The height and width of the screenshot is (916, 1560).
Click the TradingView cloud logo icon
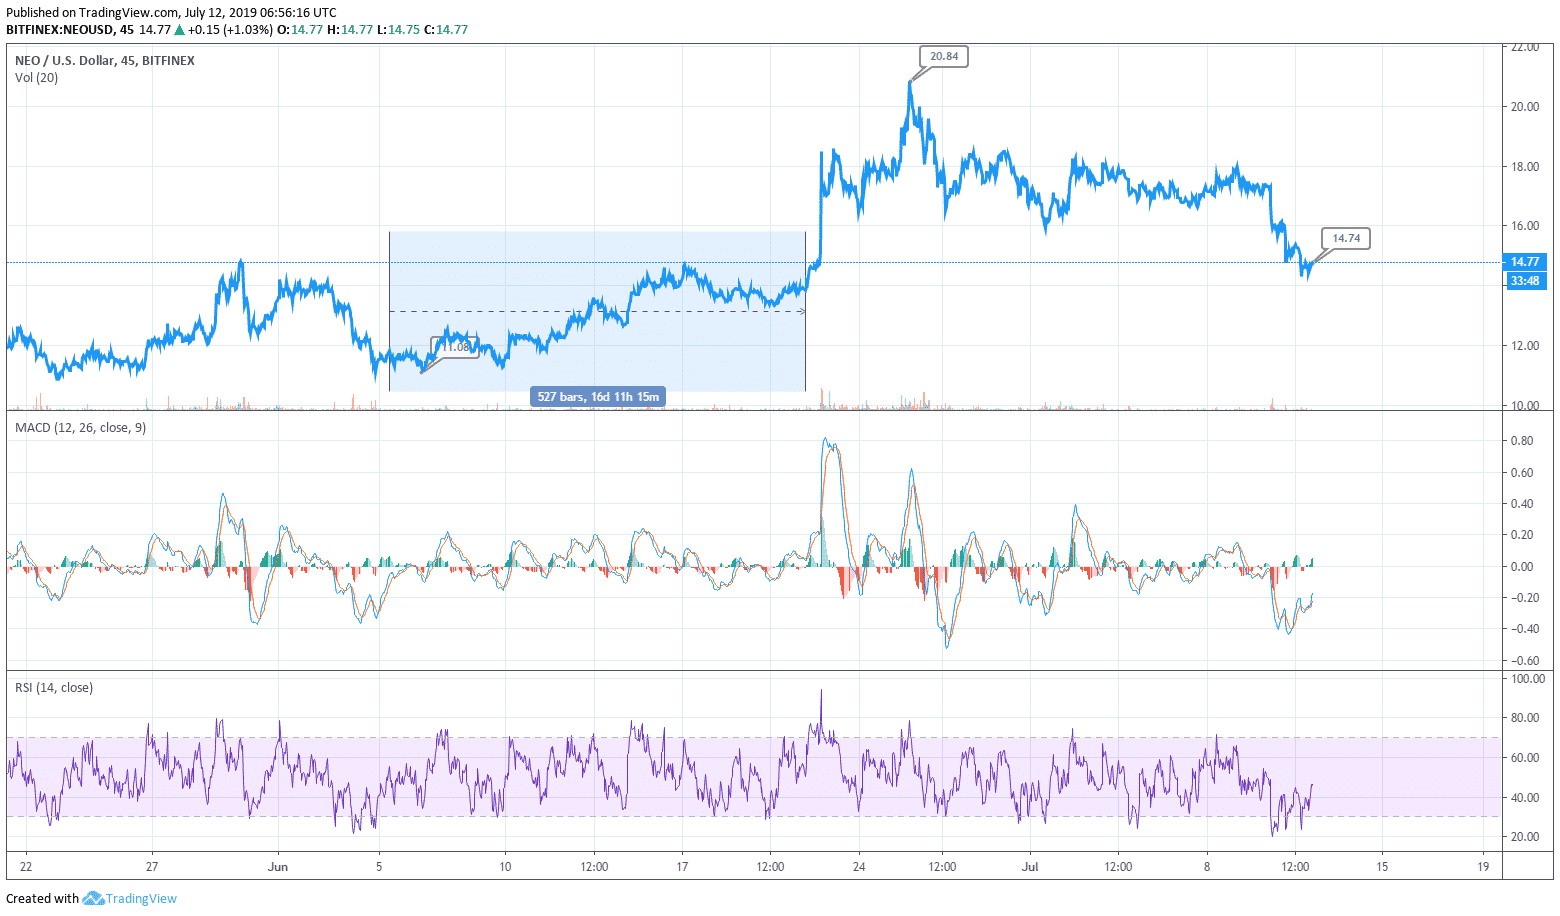(93, 898)
